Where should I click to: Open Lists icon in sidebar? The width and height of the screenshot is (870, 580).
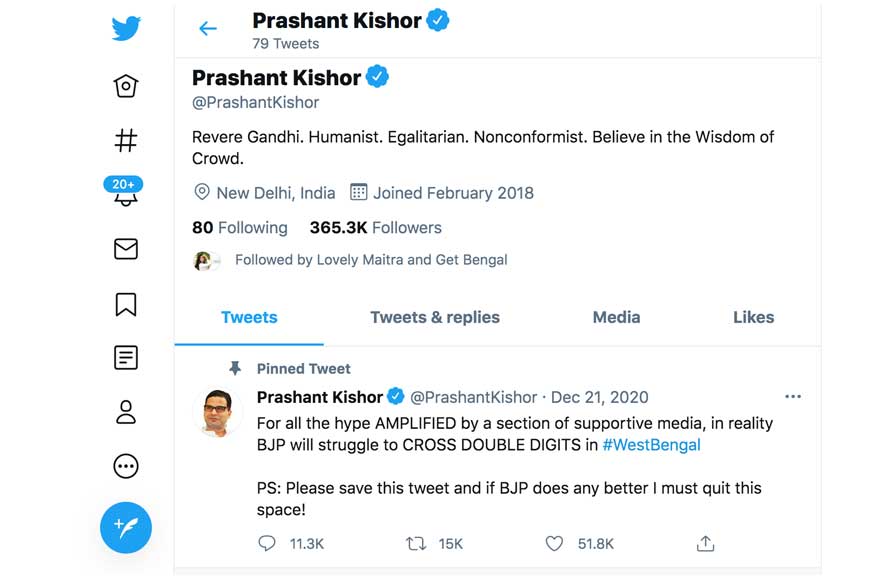pos(126,358)
